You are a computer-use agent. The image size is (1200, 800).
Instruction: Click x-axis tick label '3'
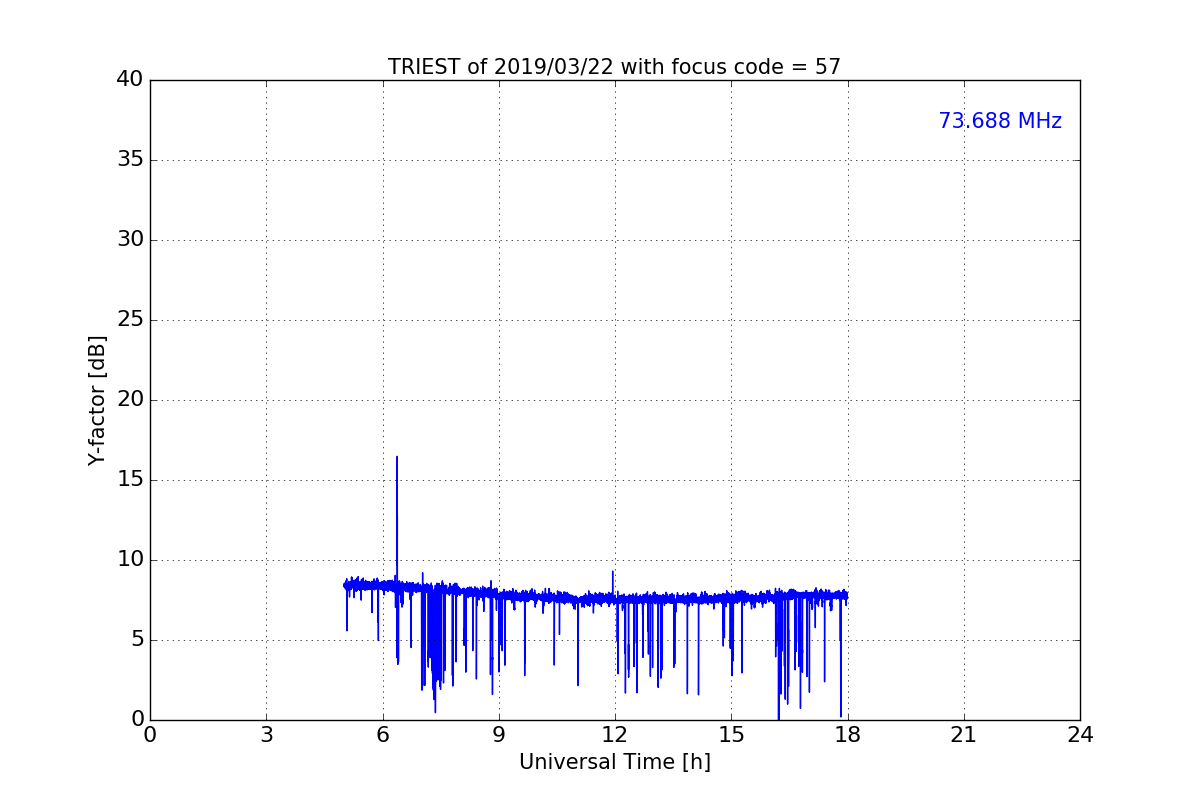click(266, 735)
